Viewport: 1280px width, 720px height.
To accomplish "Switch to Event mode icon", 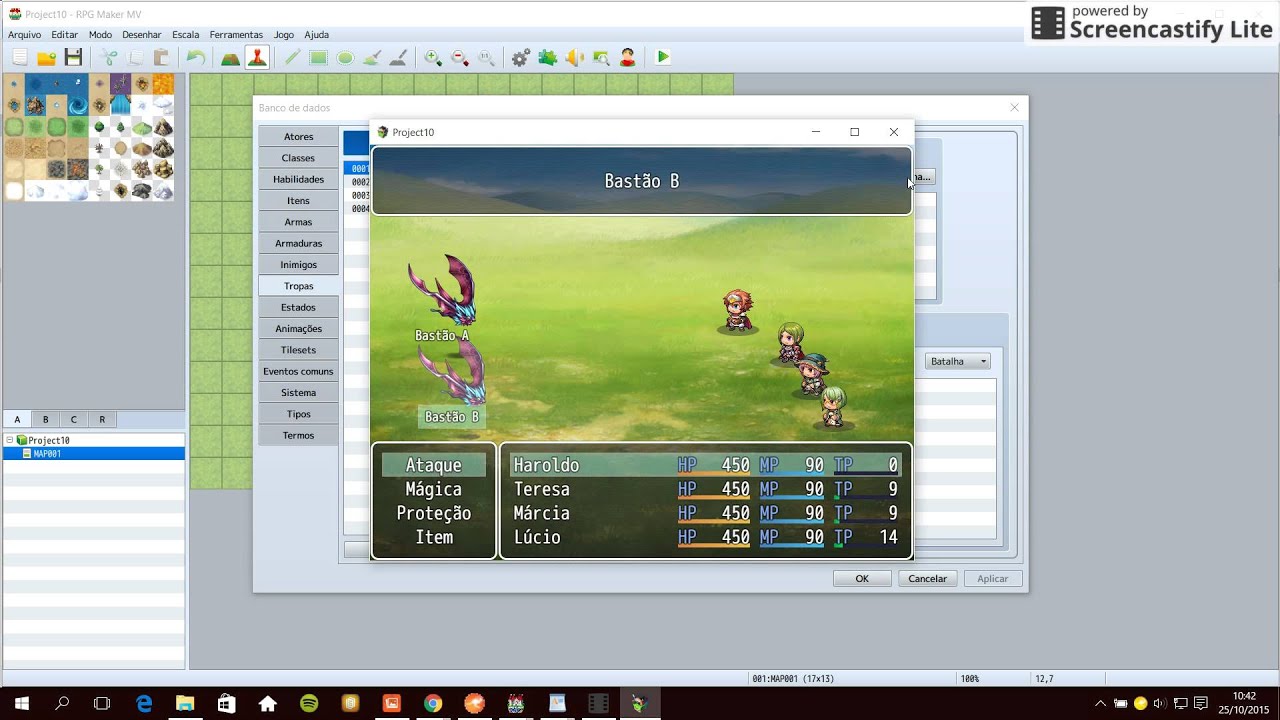I will tap(257, 58).
